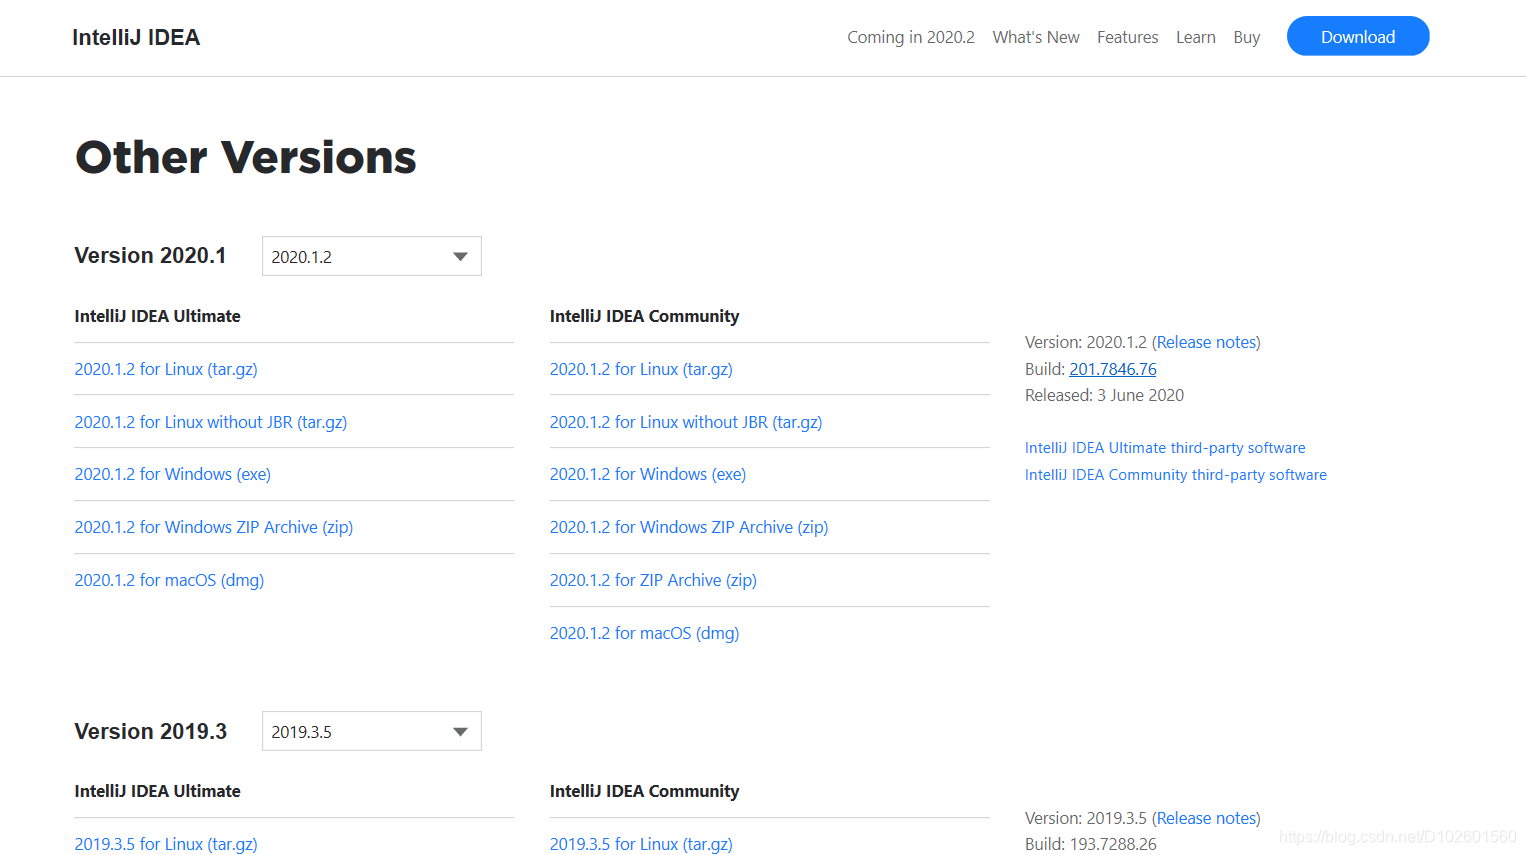
Task: Download Ultimate 2020.1.2 for macOS (dmg)
Action: point(169,580)
